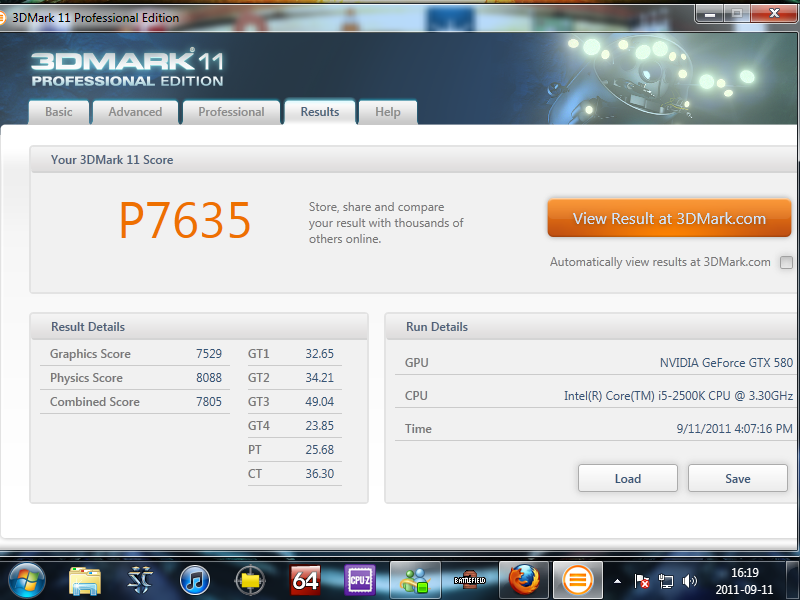Select the Combined Score value 7805
800x600 pixels.
(209, 402)
